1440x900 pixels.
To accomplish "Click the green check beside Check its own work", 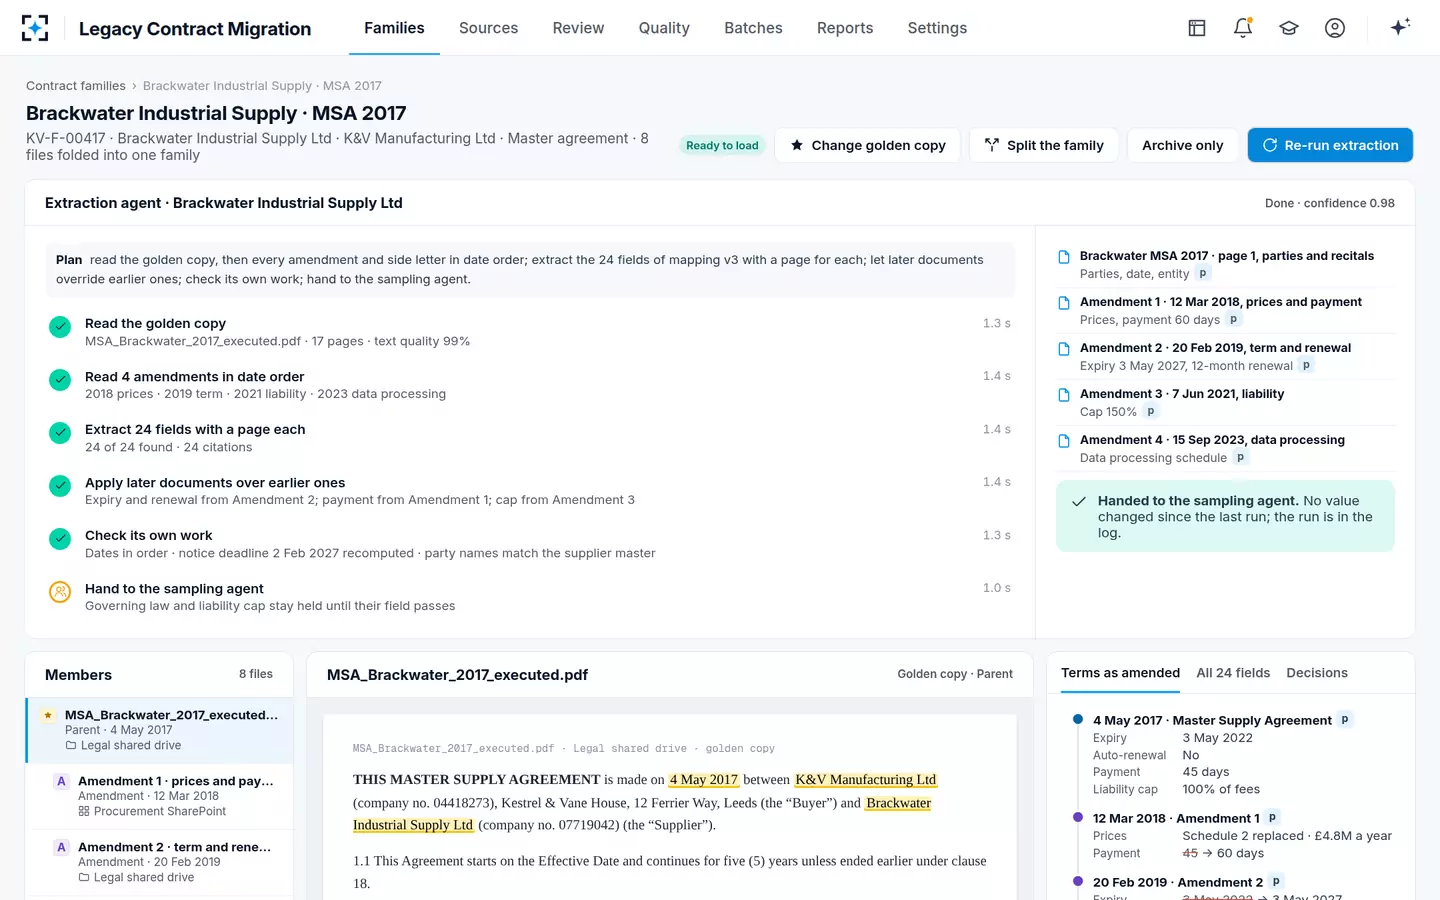I will click(60, 538).
